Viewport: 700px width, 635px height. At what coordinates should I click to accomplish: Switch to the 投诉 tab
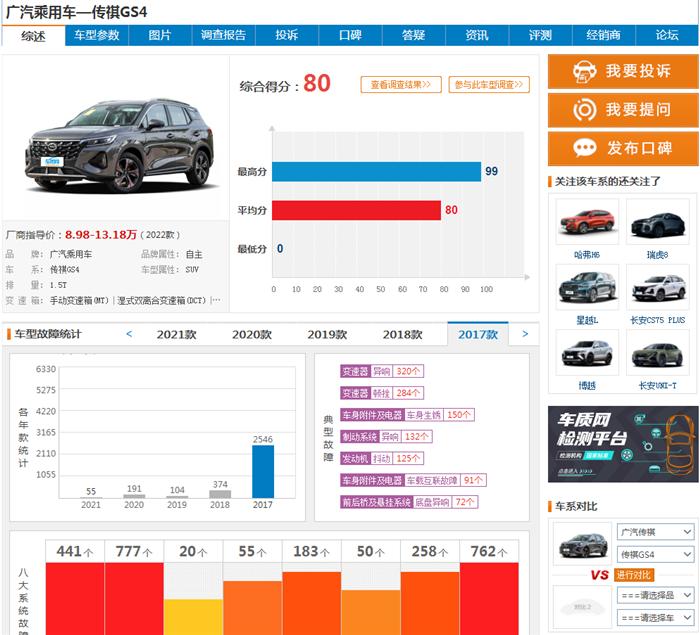click(287, 35)
